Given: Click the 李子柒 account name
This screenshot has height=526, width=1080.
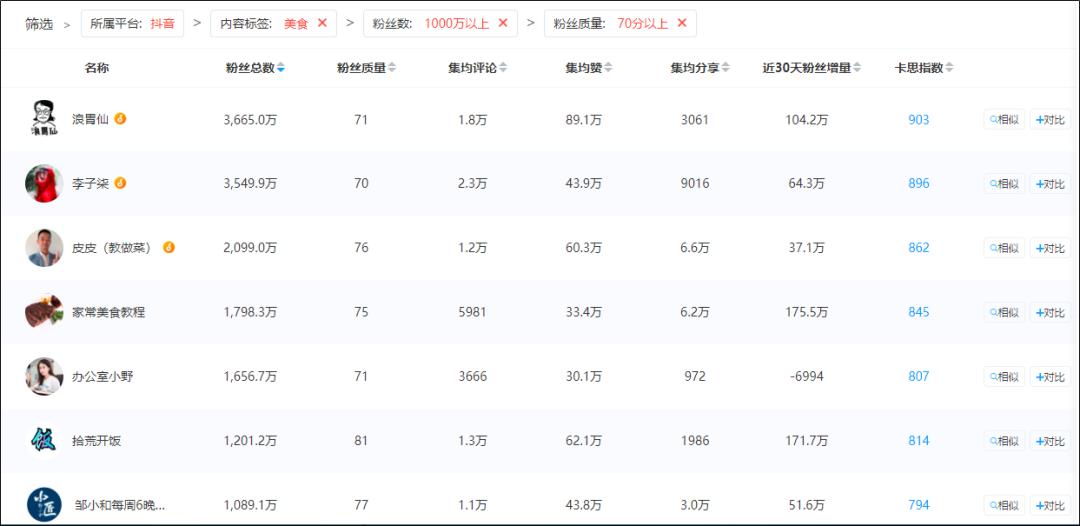Looking at the screenshot, I should pyautogui.click(x=90, y=184).
